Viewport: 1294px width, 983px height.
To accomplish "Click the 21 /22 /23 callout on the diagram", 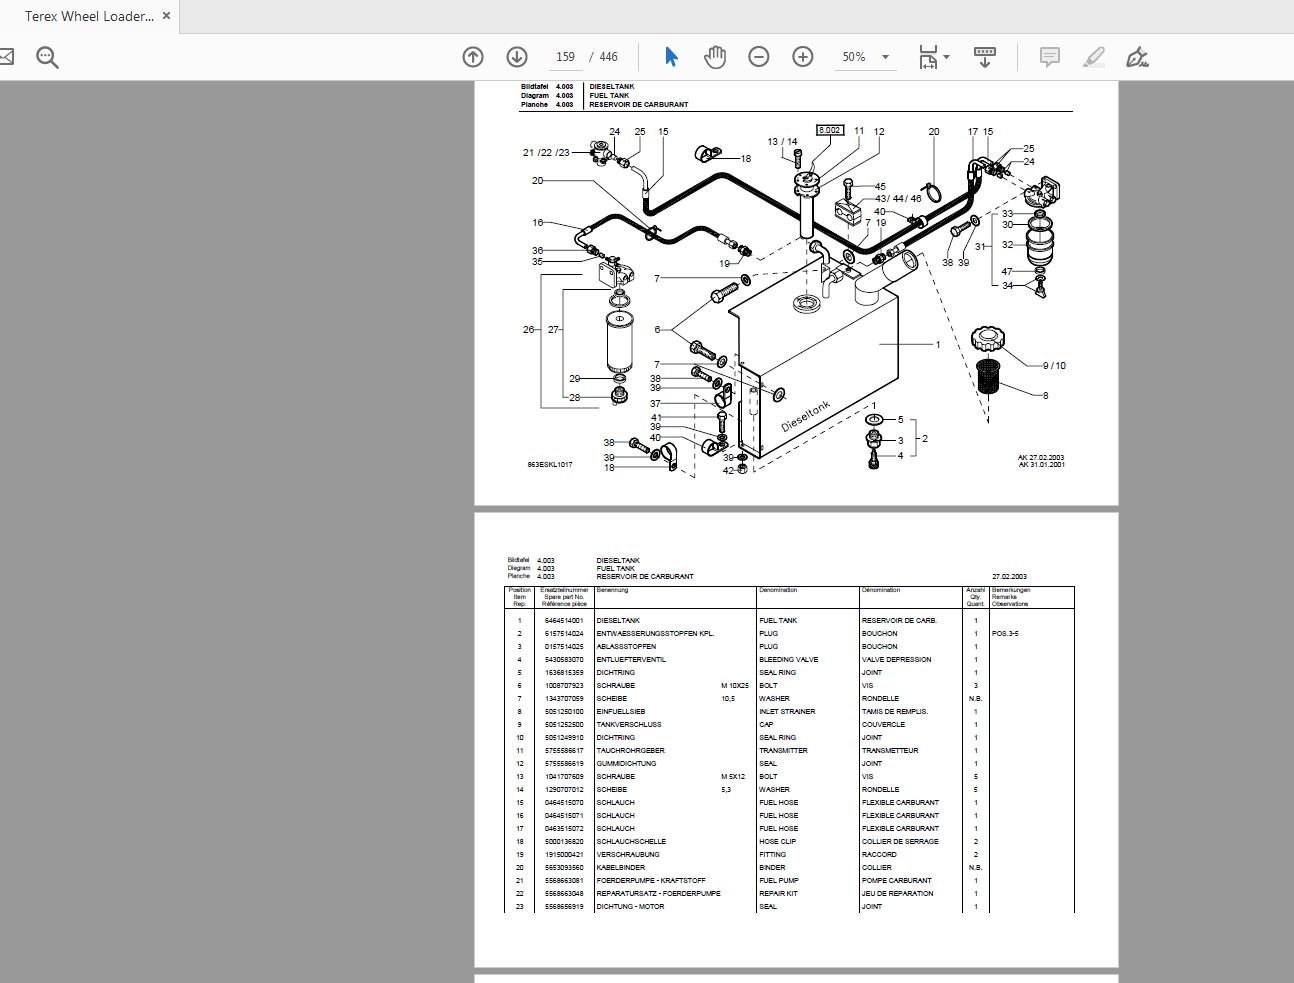I will click(x=546, y=153).
